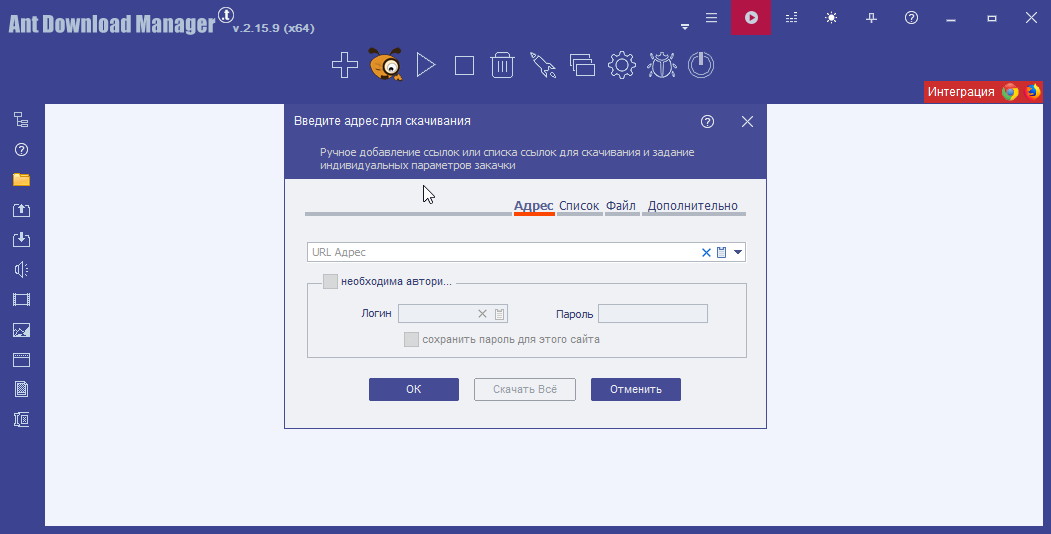
Task: Click the red video play button
Action: 751,18
